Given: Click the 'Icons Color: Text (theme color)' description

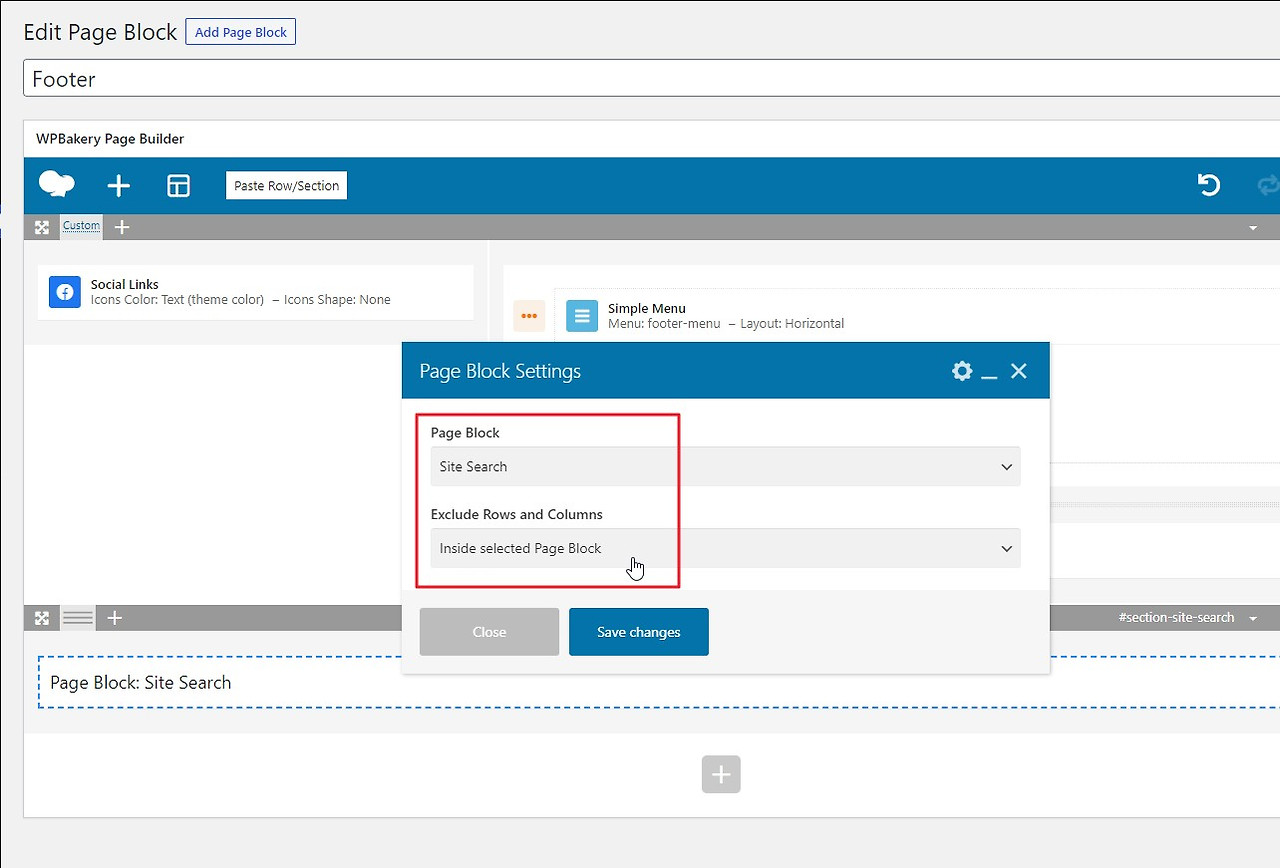Looking at the screenshot, I should click(x=177, y=300).
